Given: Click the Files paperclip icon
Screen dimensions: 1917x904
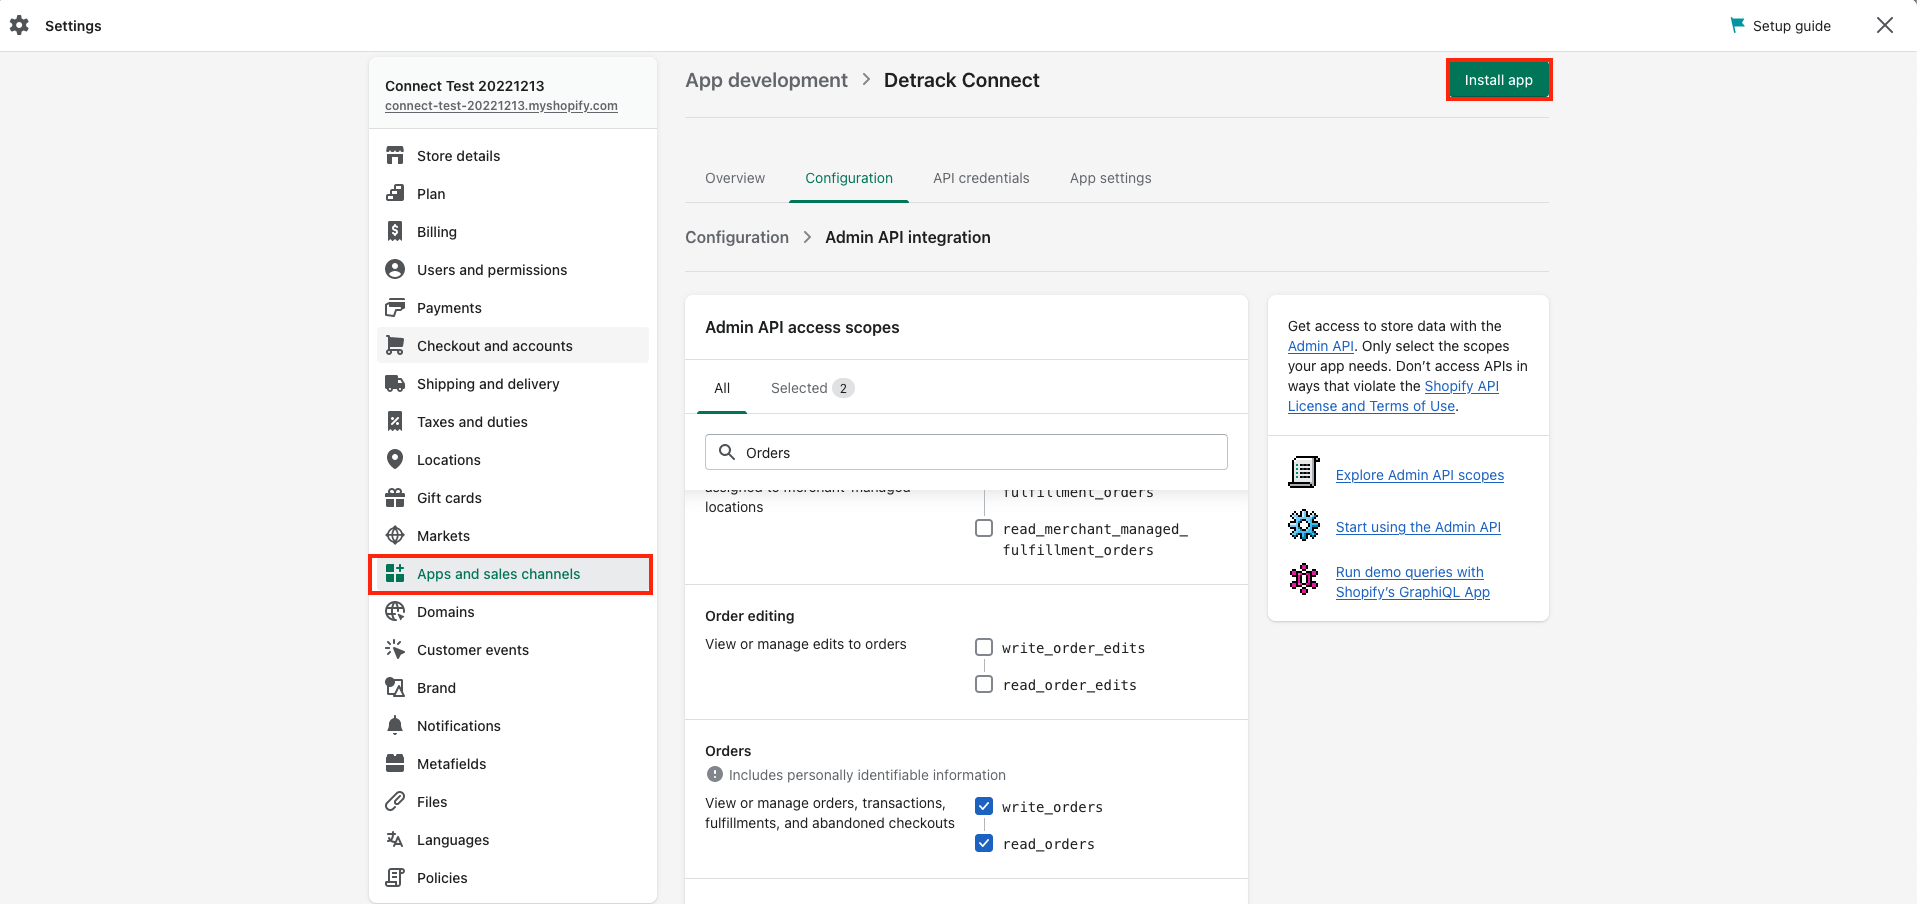Looking at the screenshot, I should point(395,802).
